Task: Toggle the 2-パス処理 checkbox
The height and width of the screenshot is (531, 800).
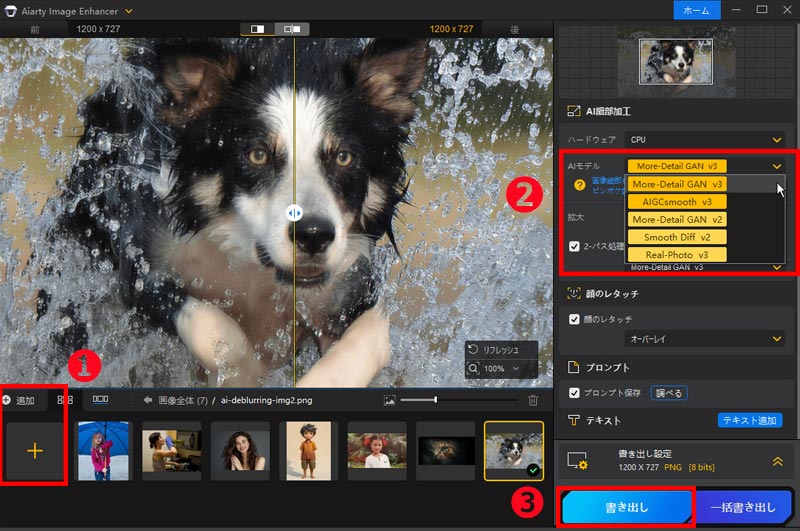Action: (574, 246)
